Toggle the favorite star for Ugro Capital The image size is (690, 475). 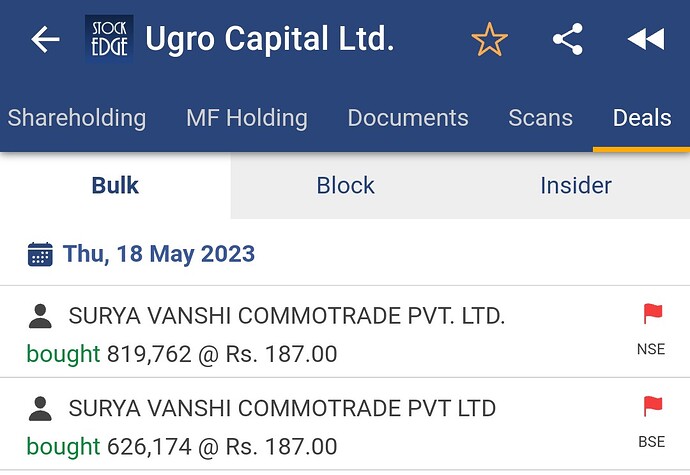click(x=489, y=40)
